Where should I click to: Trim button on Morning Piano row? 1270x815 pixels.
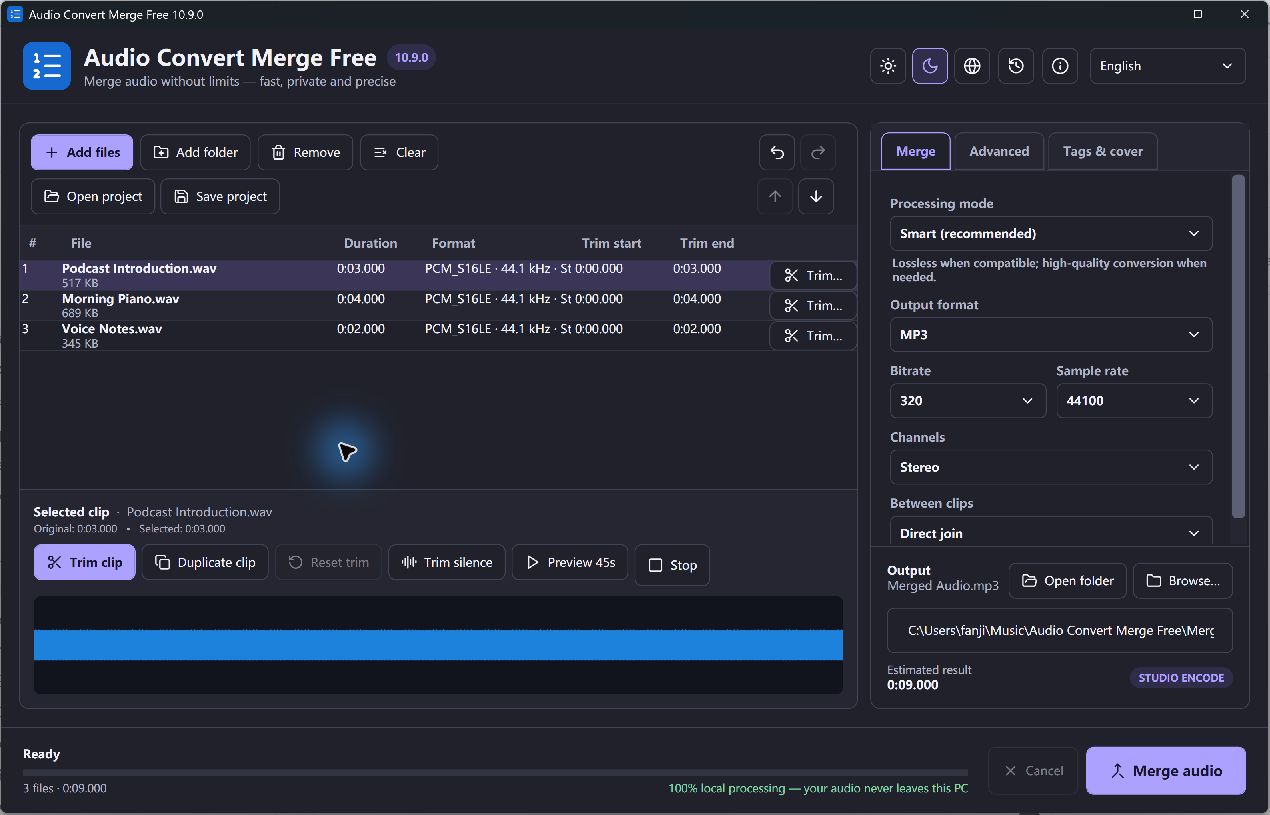[x=813, y=305]
